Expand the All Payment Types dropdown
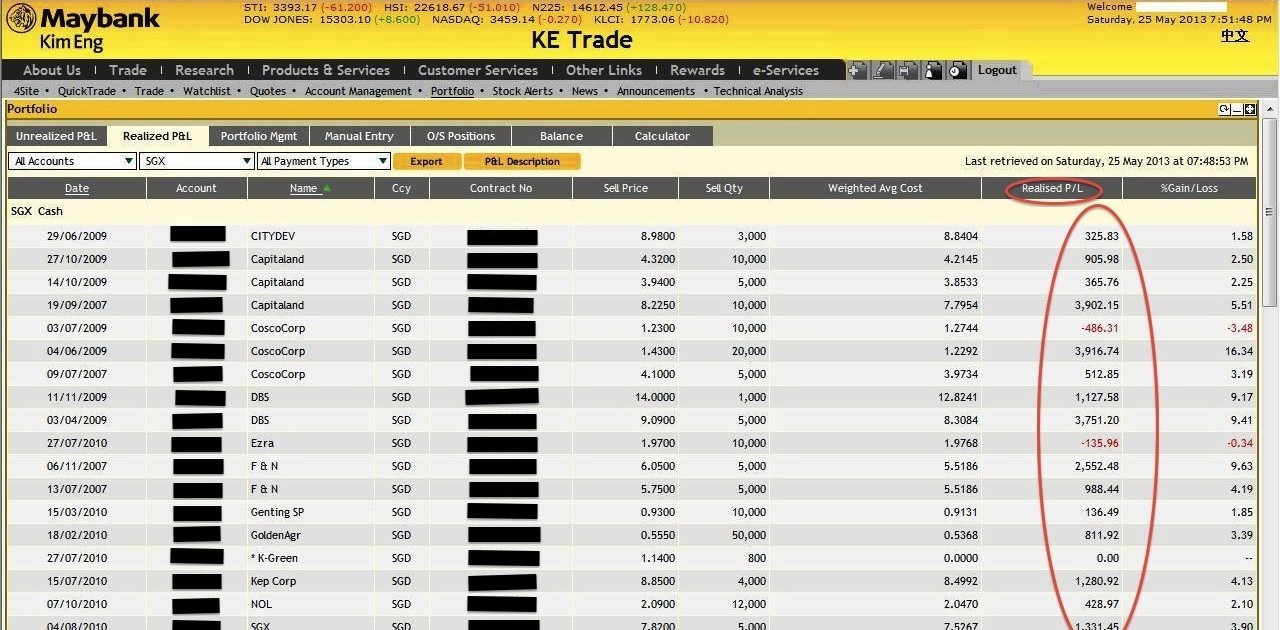The image size is (1280, 630). click(324, 161)
